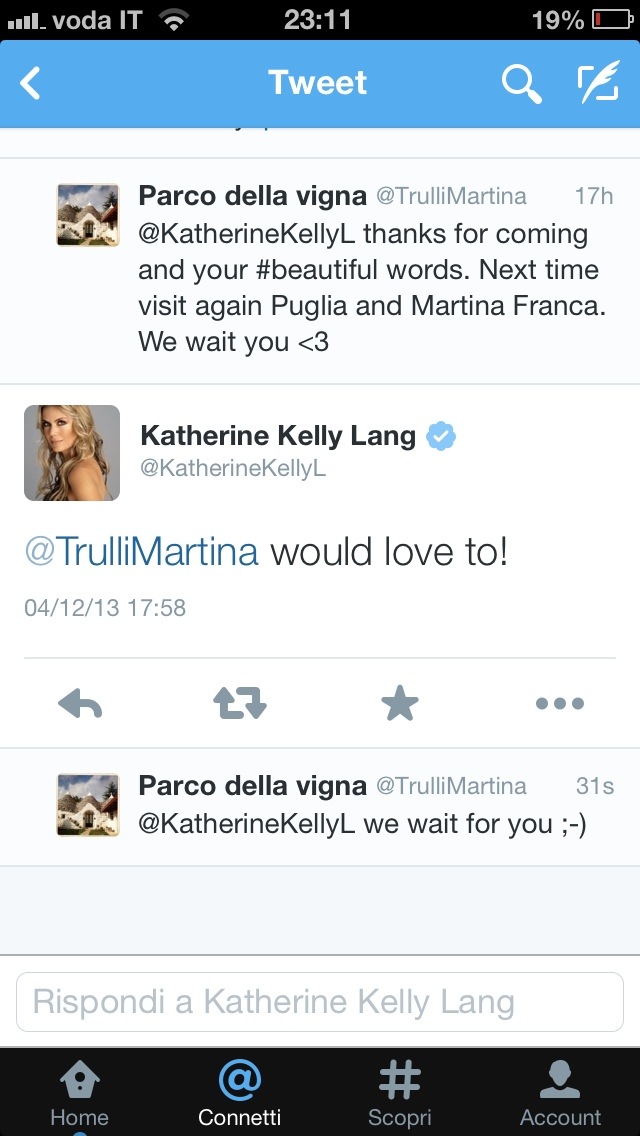This screenshot has height=1136, width=640.
Task: Tap the Parco della vigna avatar in top reply
Action: (x=88, y=215)
